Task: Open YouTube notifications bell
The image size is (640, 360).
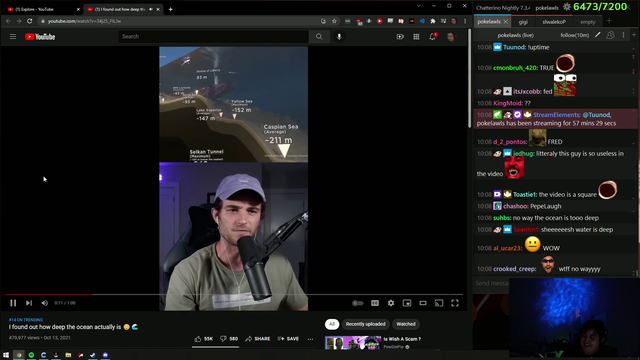Action: point(433,37)
